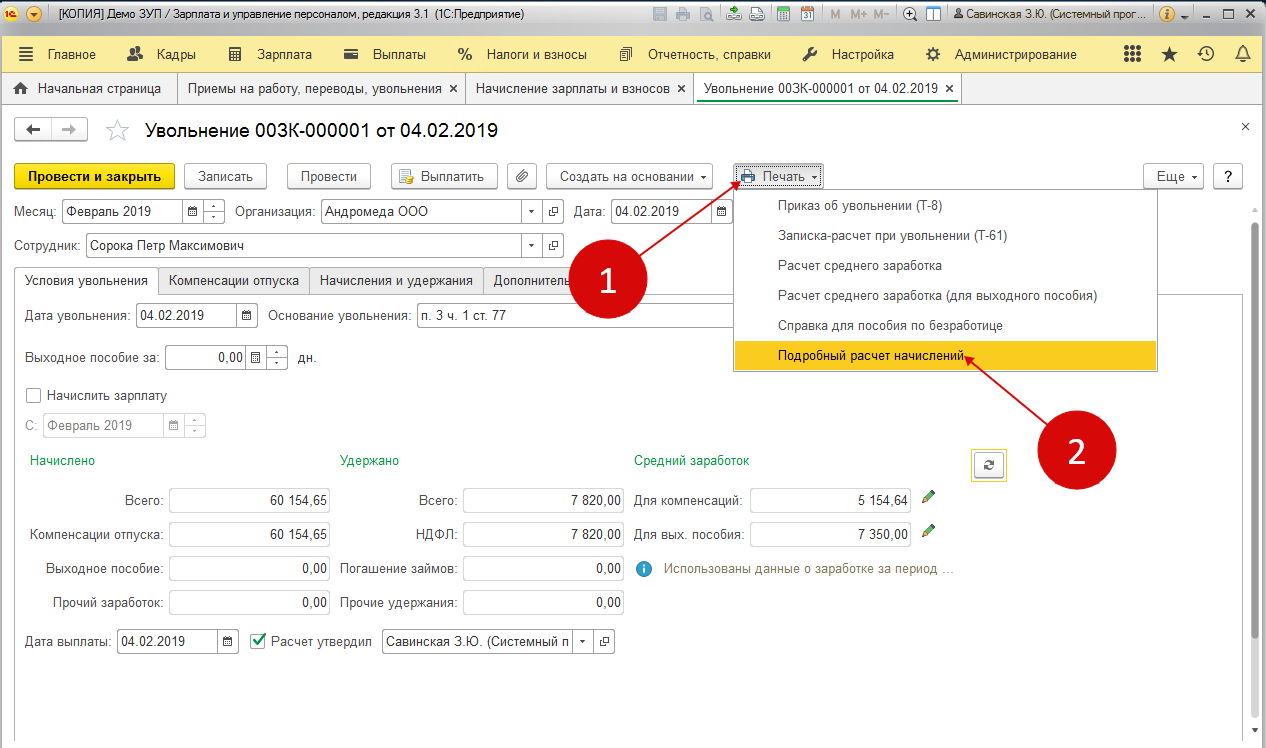Switch to Компенсации отпуска tab
This screenshot has width=1266, height=748.
tap(234, 281)
